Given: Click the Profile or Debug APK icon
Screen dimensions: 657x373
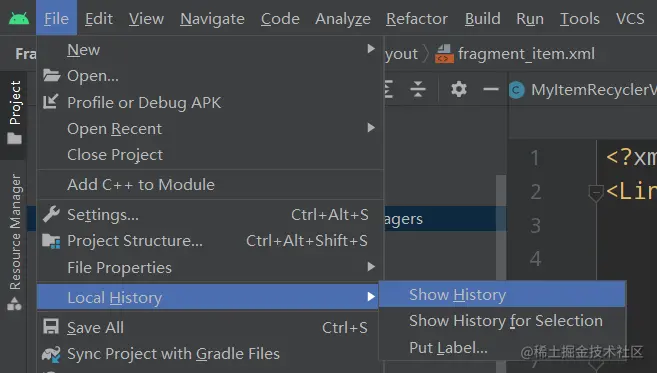Looking at the screenshot, I should click(x=51, y=102).
